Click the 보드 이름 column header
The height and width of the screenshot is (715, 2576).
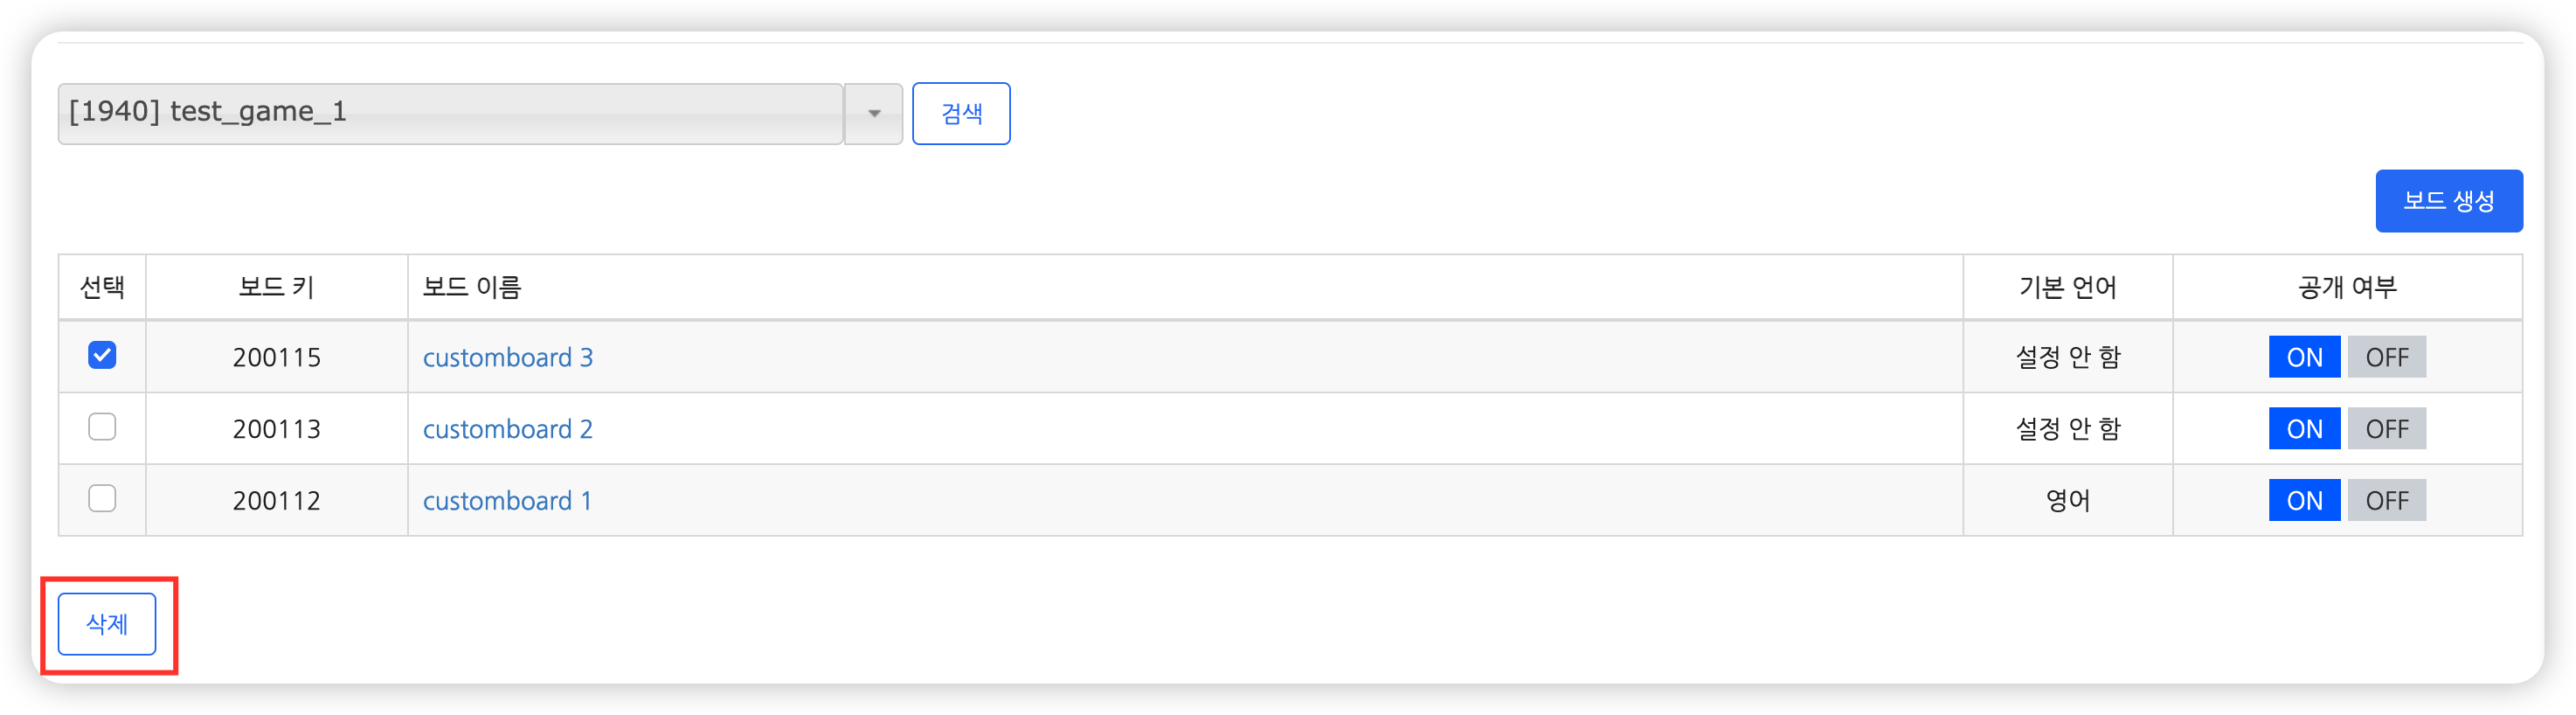point(472,288)
